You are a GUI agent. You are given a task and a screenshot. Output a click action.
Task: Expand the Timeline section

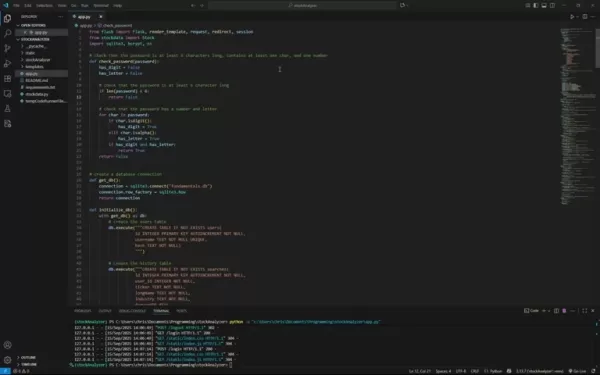click(x=29, y=364)
